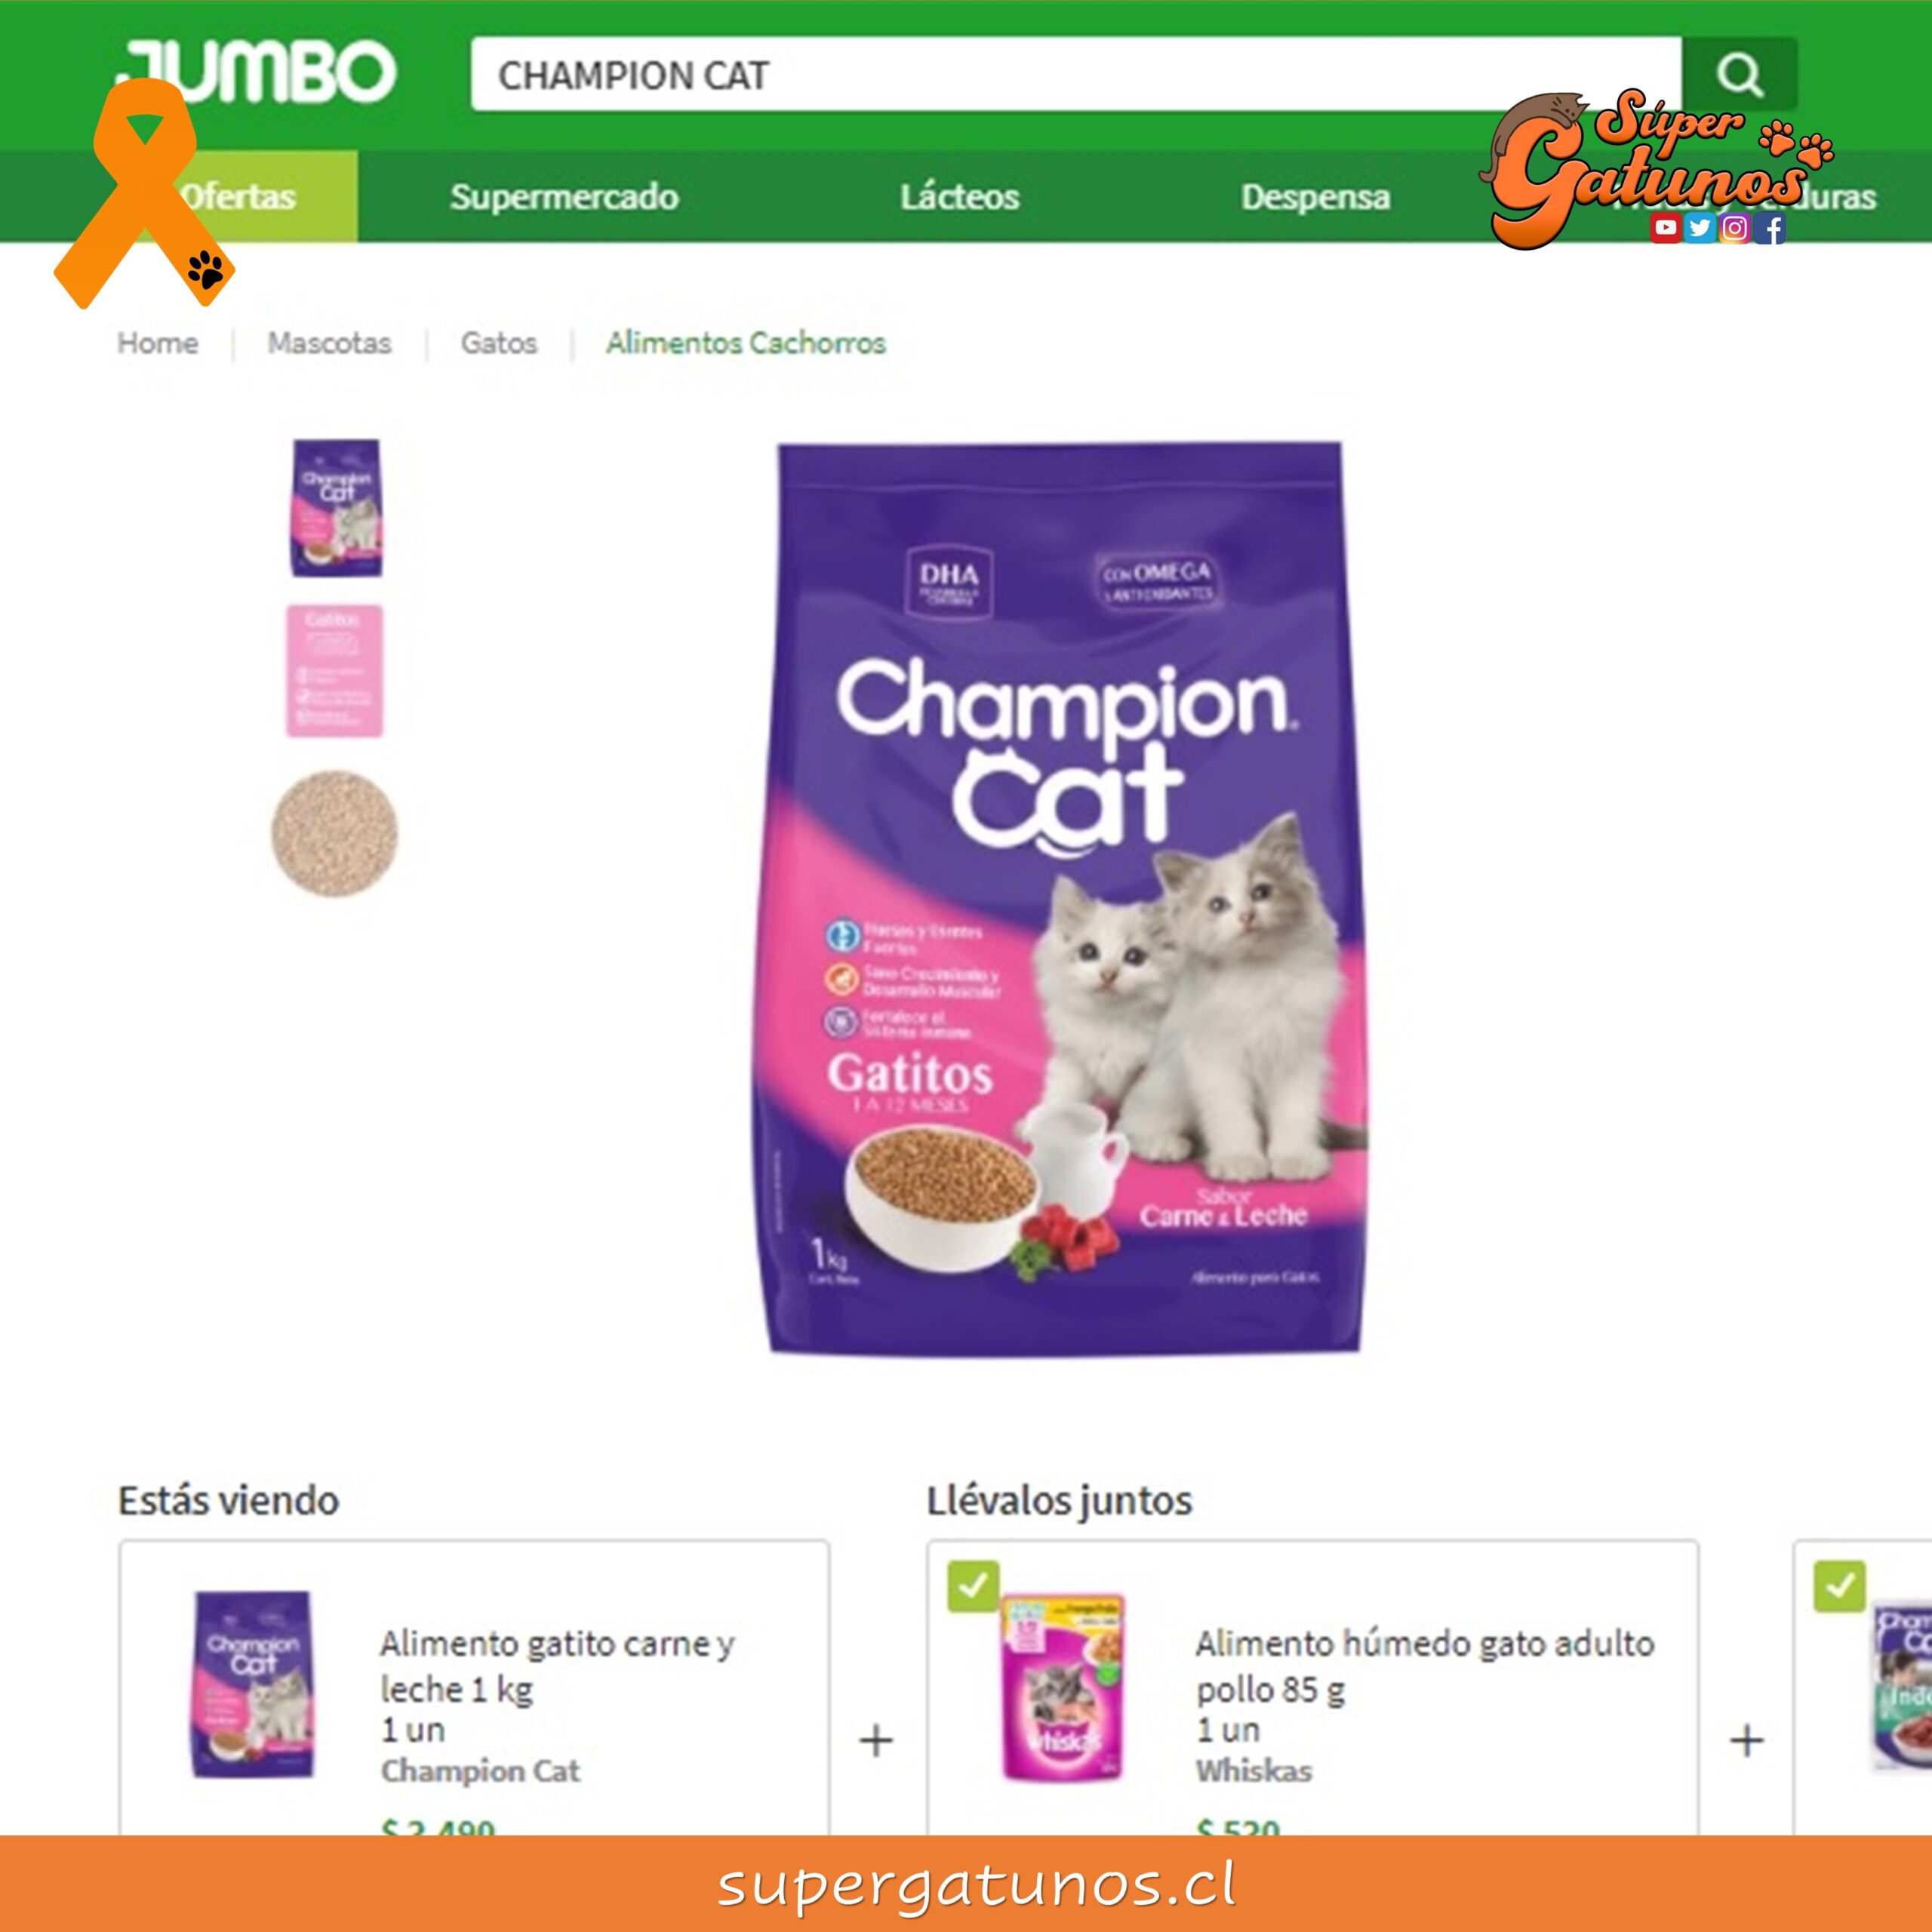Navigate to Mascotas breadcrumb
Image resolution: width=1932 pixels, height=1932 pixels.
[330, 343]
